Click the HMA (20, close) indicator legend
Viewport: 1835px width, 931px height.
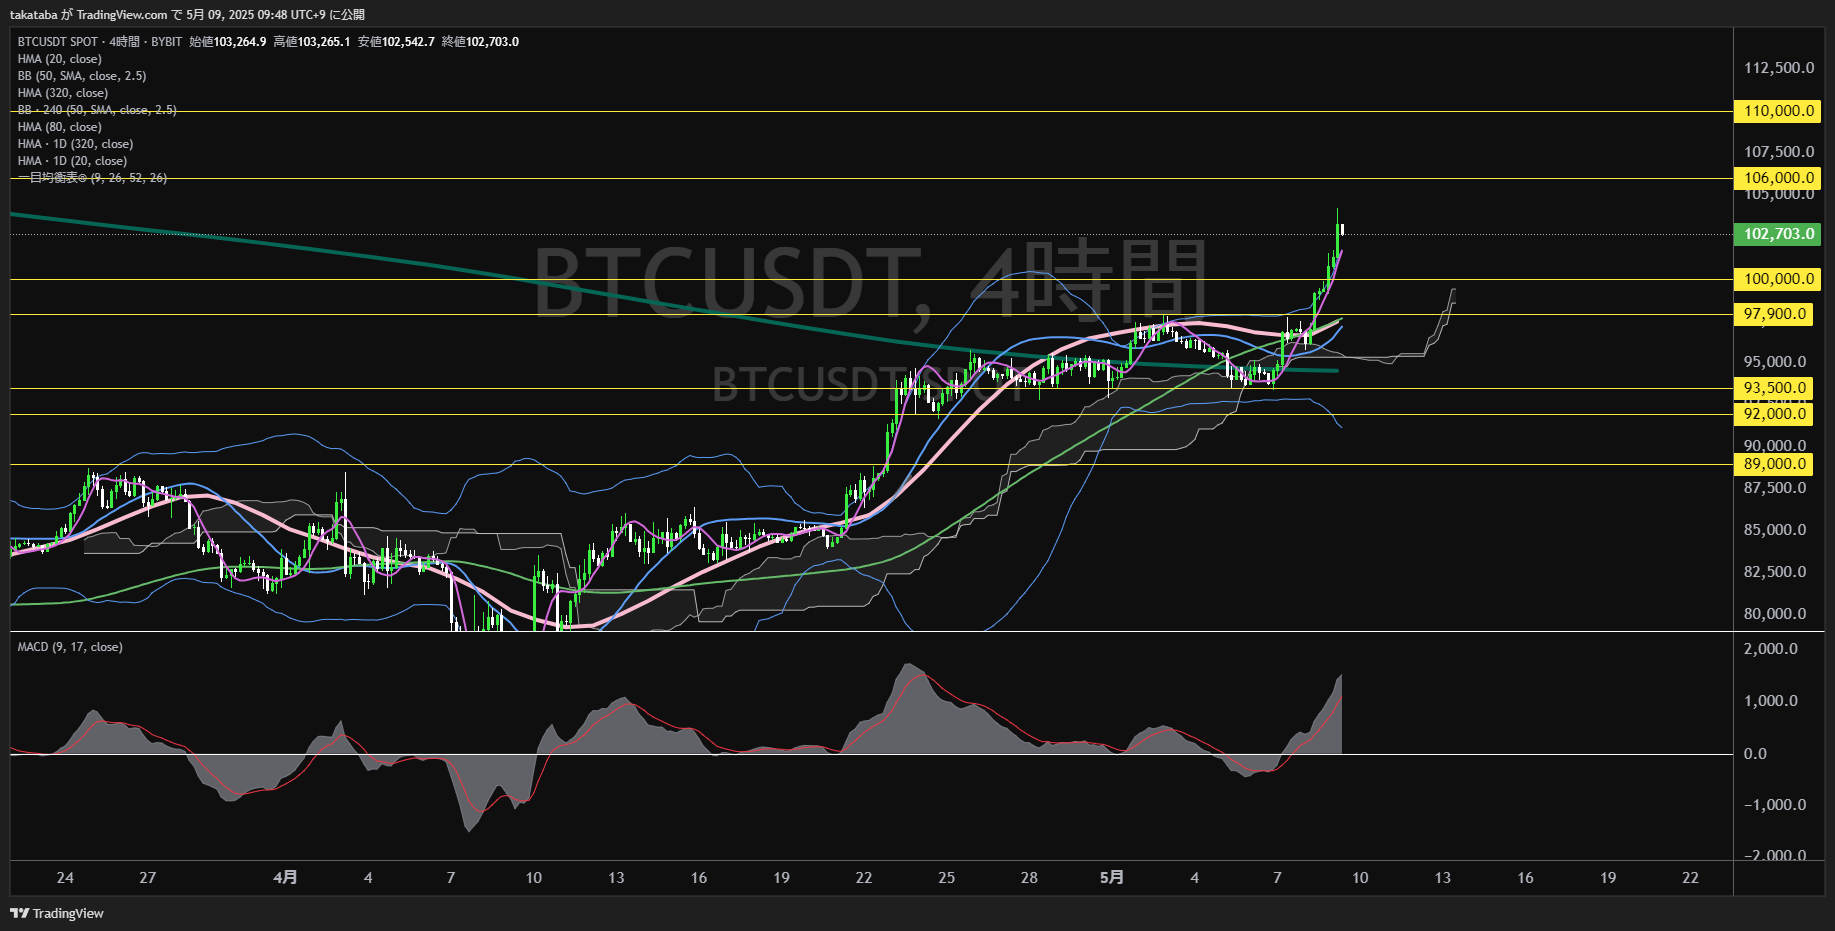coord(60,59)
